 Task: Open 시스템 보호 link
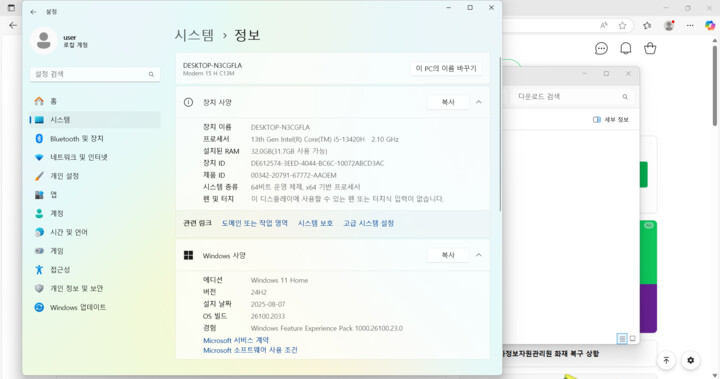click(315, 223)
